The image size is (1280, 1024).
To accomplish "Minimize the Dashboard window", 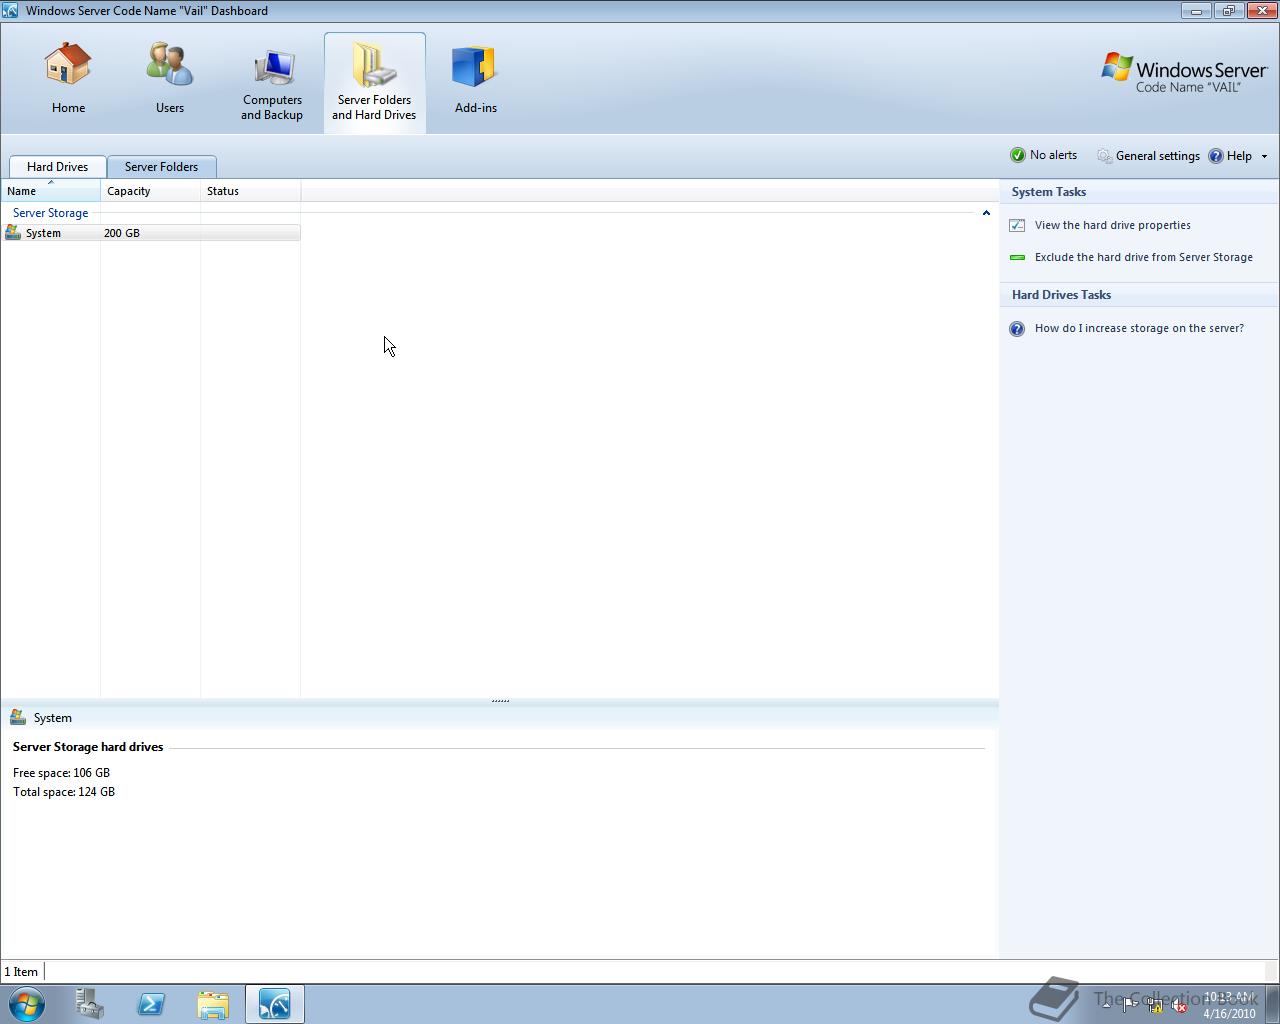I will (x=1196, y=11).
